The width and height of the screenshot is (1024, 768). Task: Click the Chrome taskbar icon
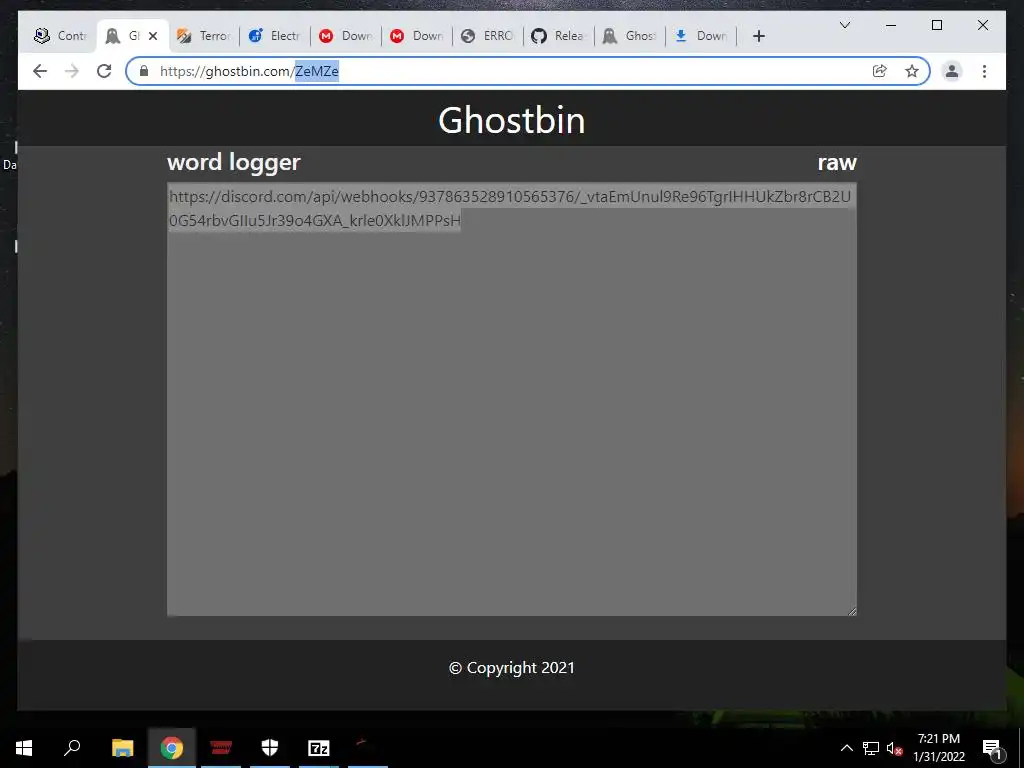172,748
